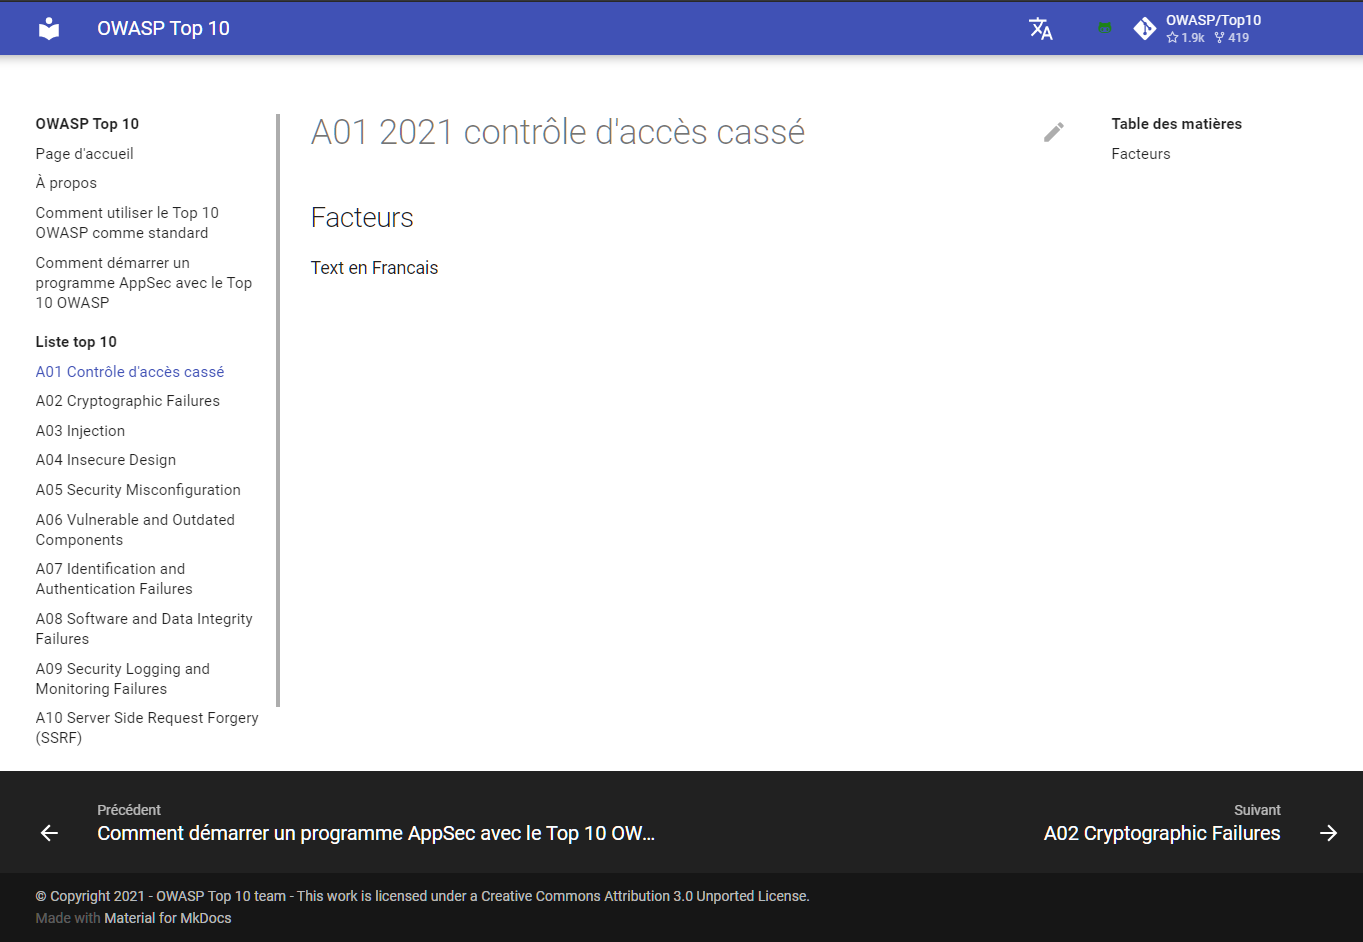Click the OWASP Top 10 header title
Viewport: 1363px width, 942px height.
(x=163, y=29)
